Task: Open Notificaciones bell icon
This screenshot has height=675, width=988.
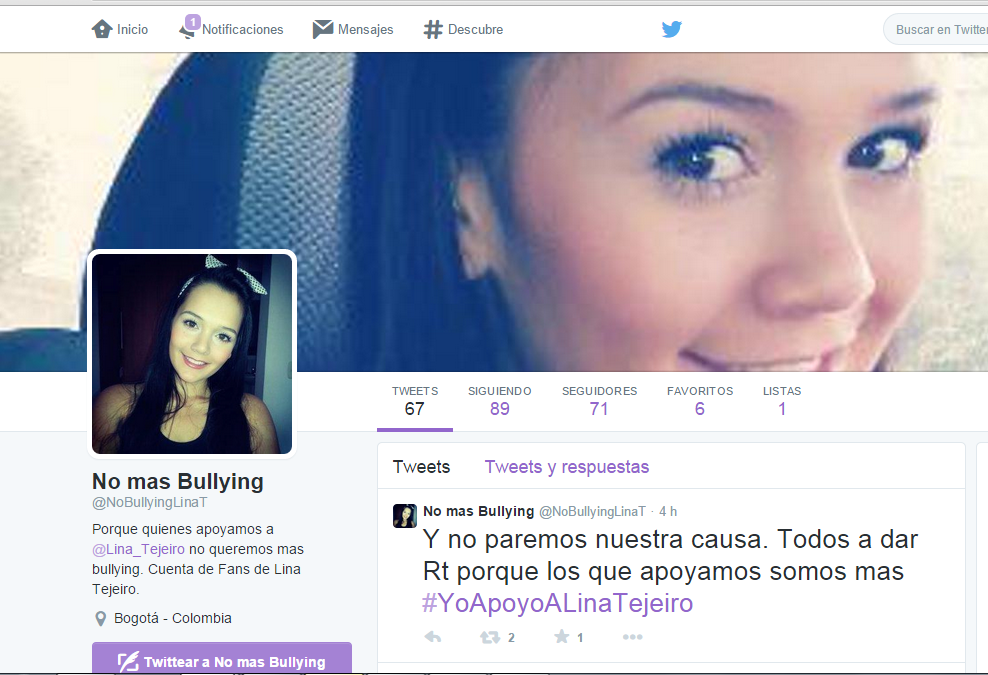Action: (189, 28)
